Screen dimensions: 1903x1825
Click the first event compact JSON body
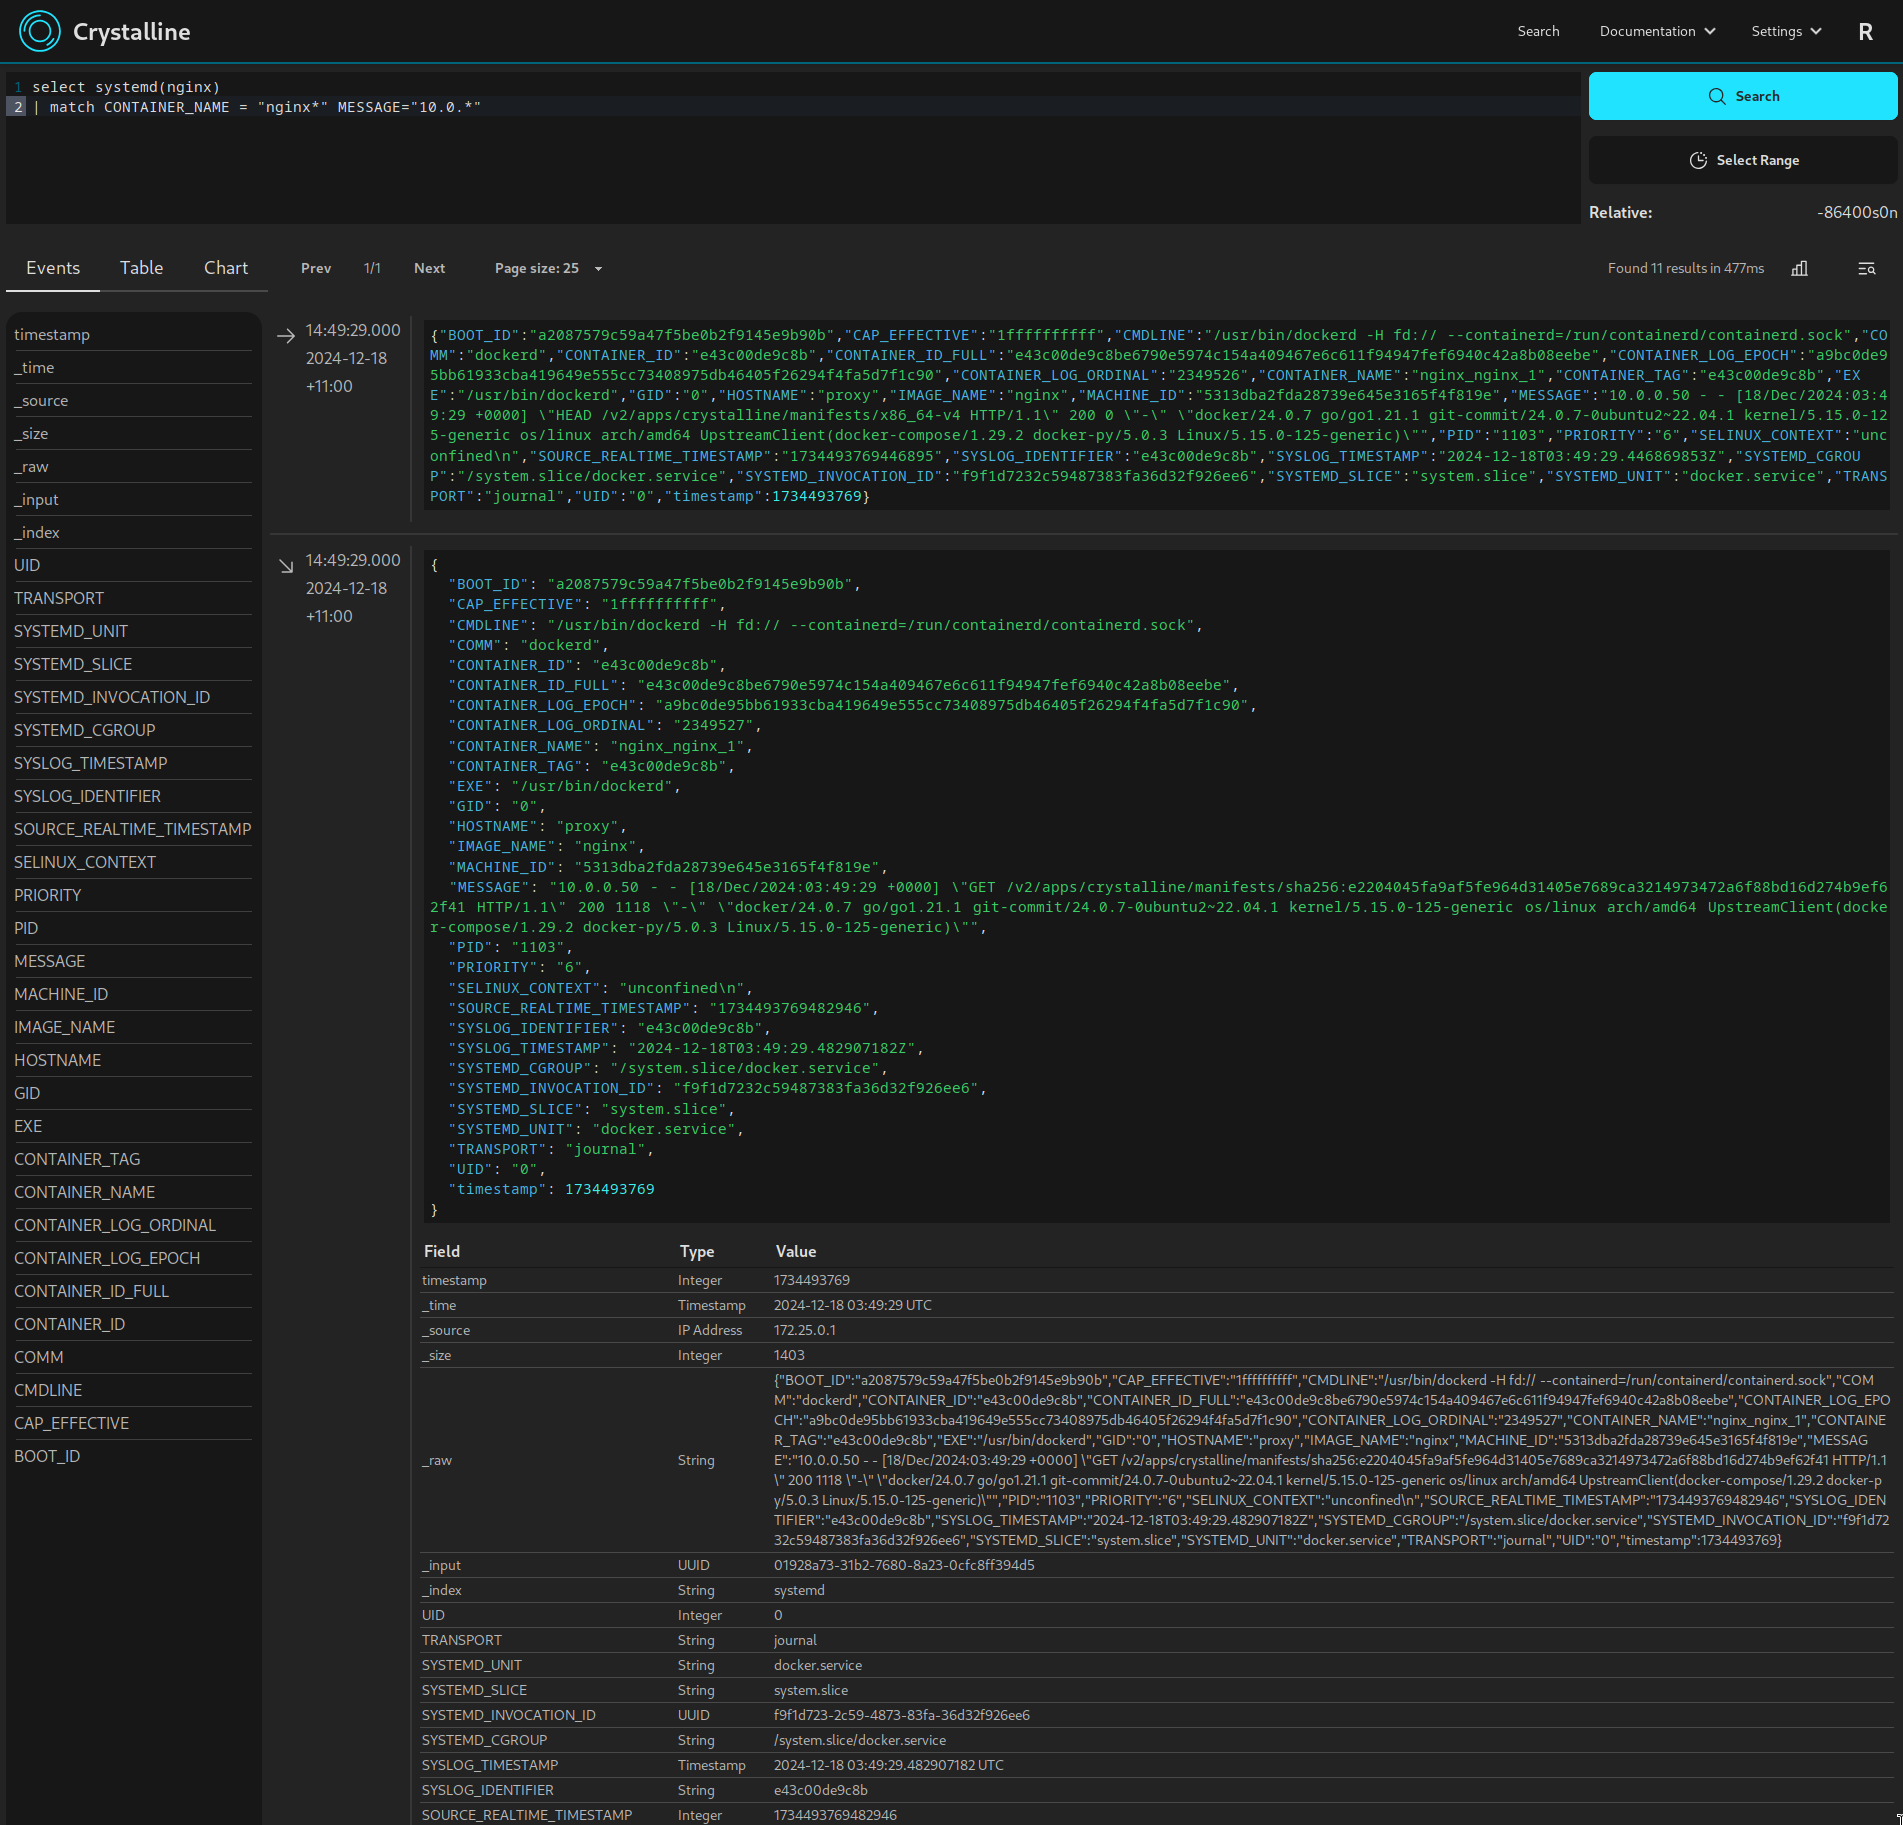(1158, 415)
